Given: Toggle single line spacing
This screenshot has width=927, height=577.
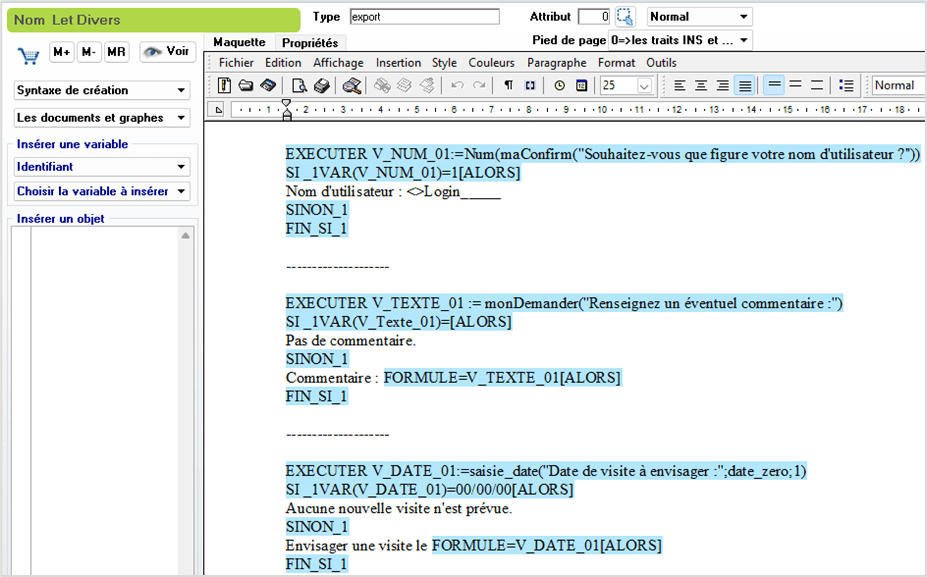Looking at the screenshot, I should pos(774,85).
